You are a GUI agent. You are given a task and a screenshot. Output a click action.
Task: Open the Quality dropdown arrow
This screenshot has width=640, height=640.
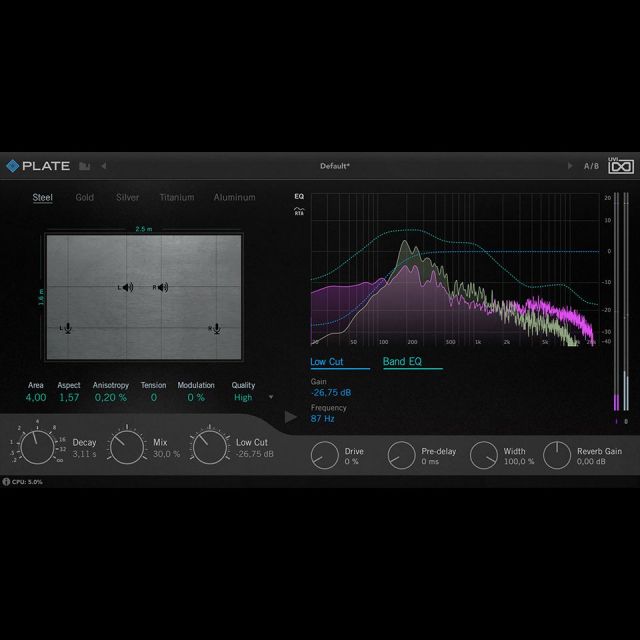[x=270, y=397]
